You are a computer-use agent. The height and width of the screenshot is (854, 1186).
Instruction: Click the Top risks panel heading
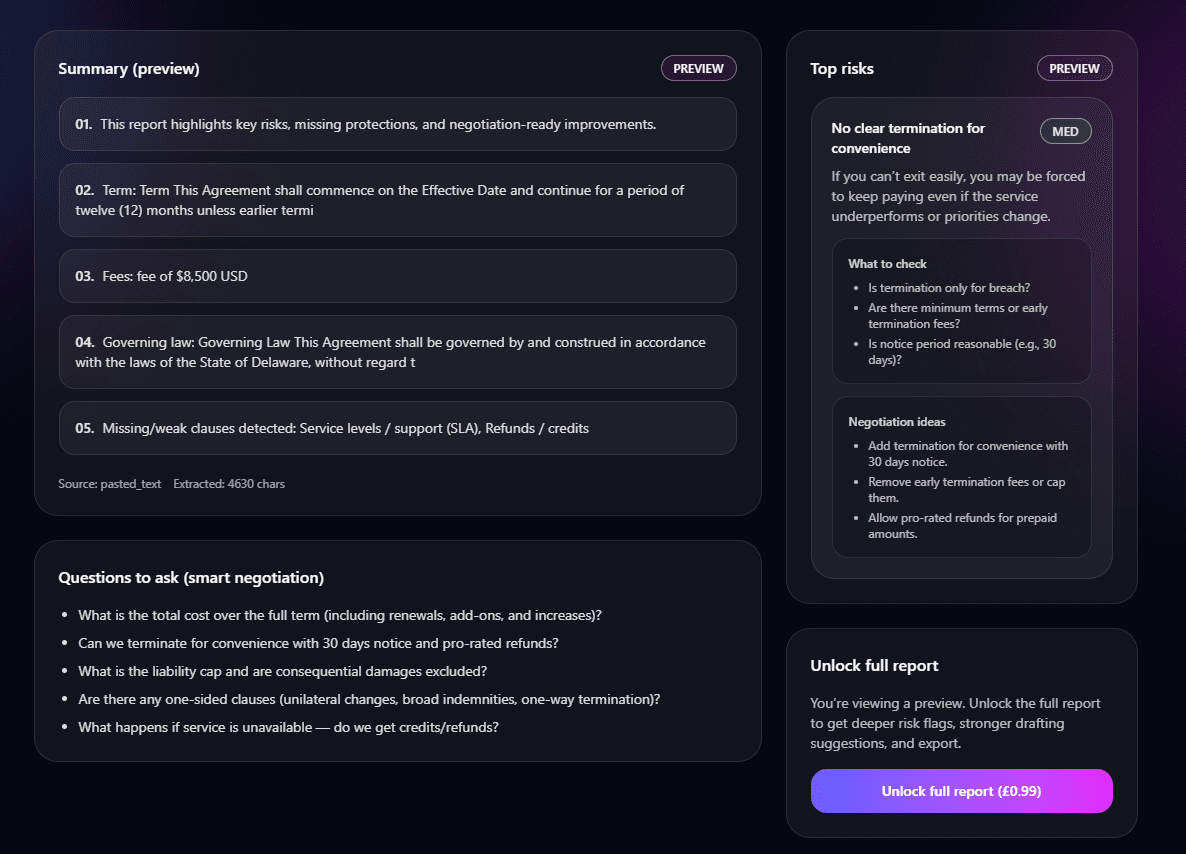tap(841, 68)
